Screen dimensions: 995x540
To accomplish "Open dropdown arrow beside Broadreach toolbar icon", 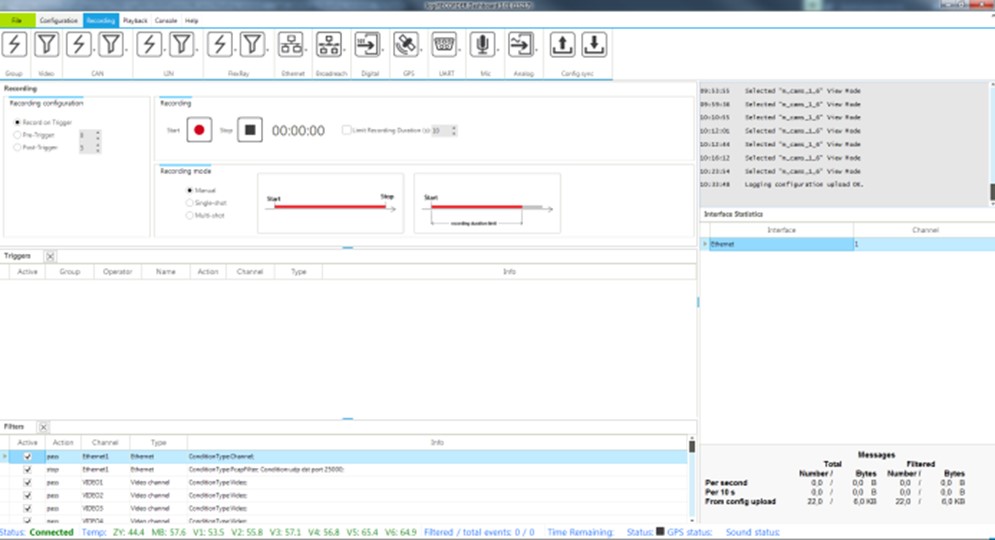I will point(345,49).
